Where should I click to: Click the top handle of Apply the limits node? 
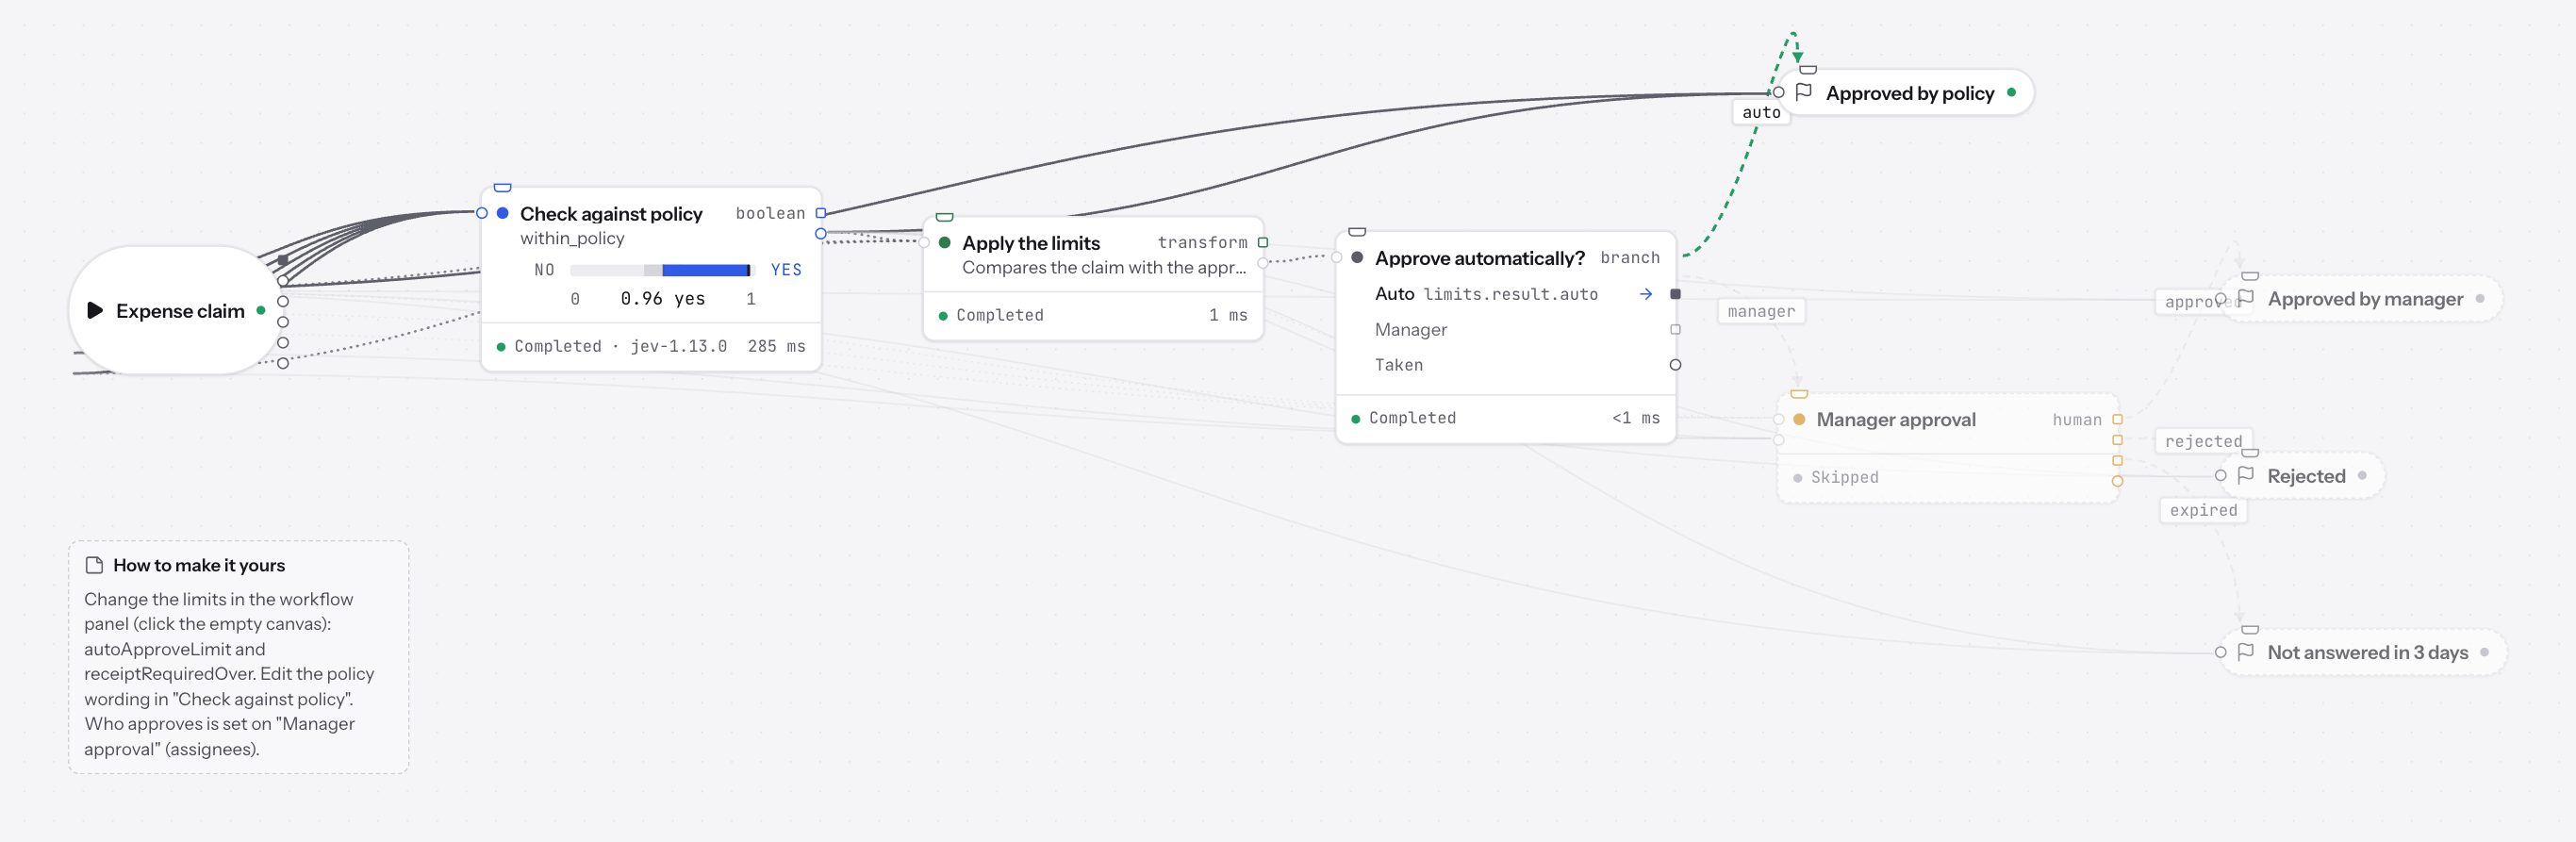coord(945,217)
